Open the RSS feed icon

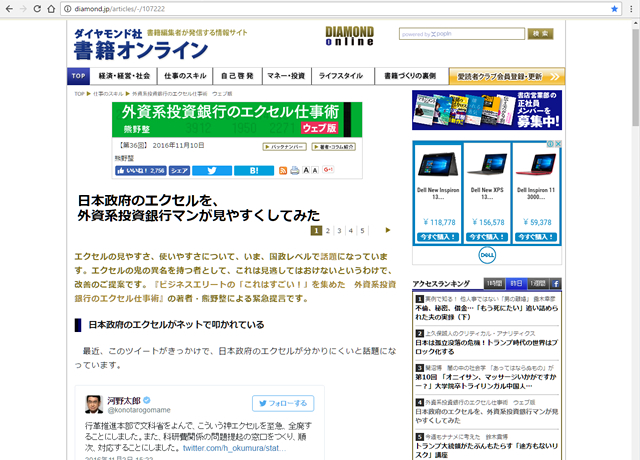click(x=283, y=171)
